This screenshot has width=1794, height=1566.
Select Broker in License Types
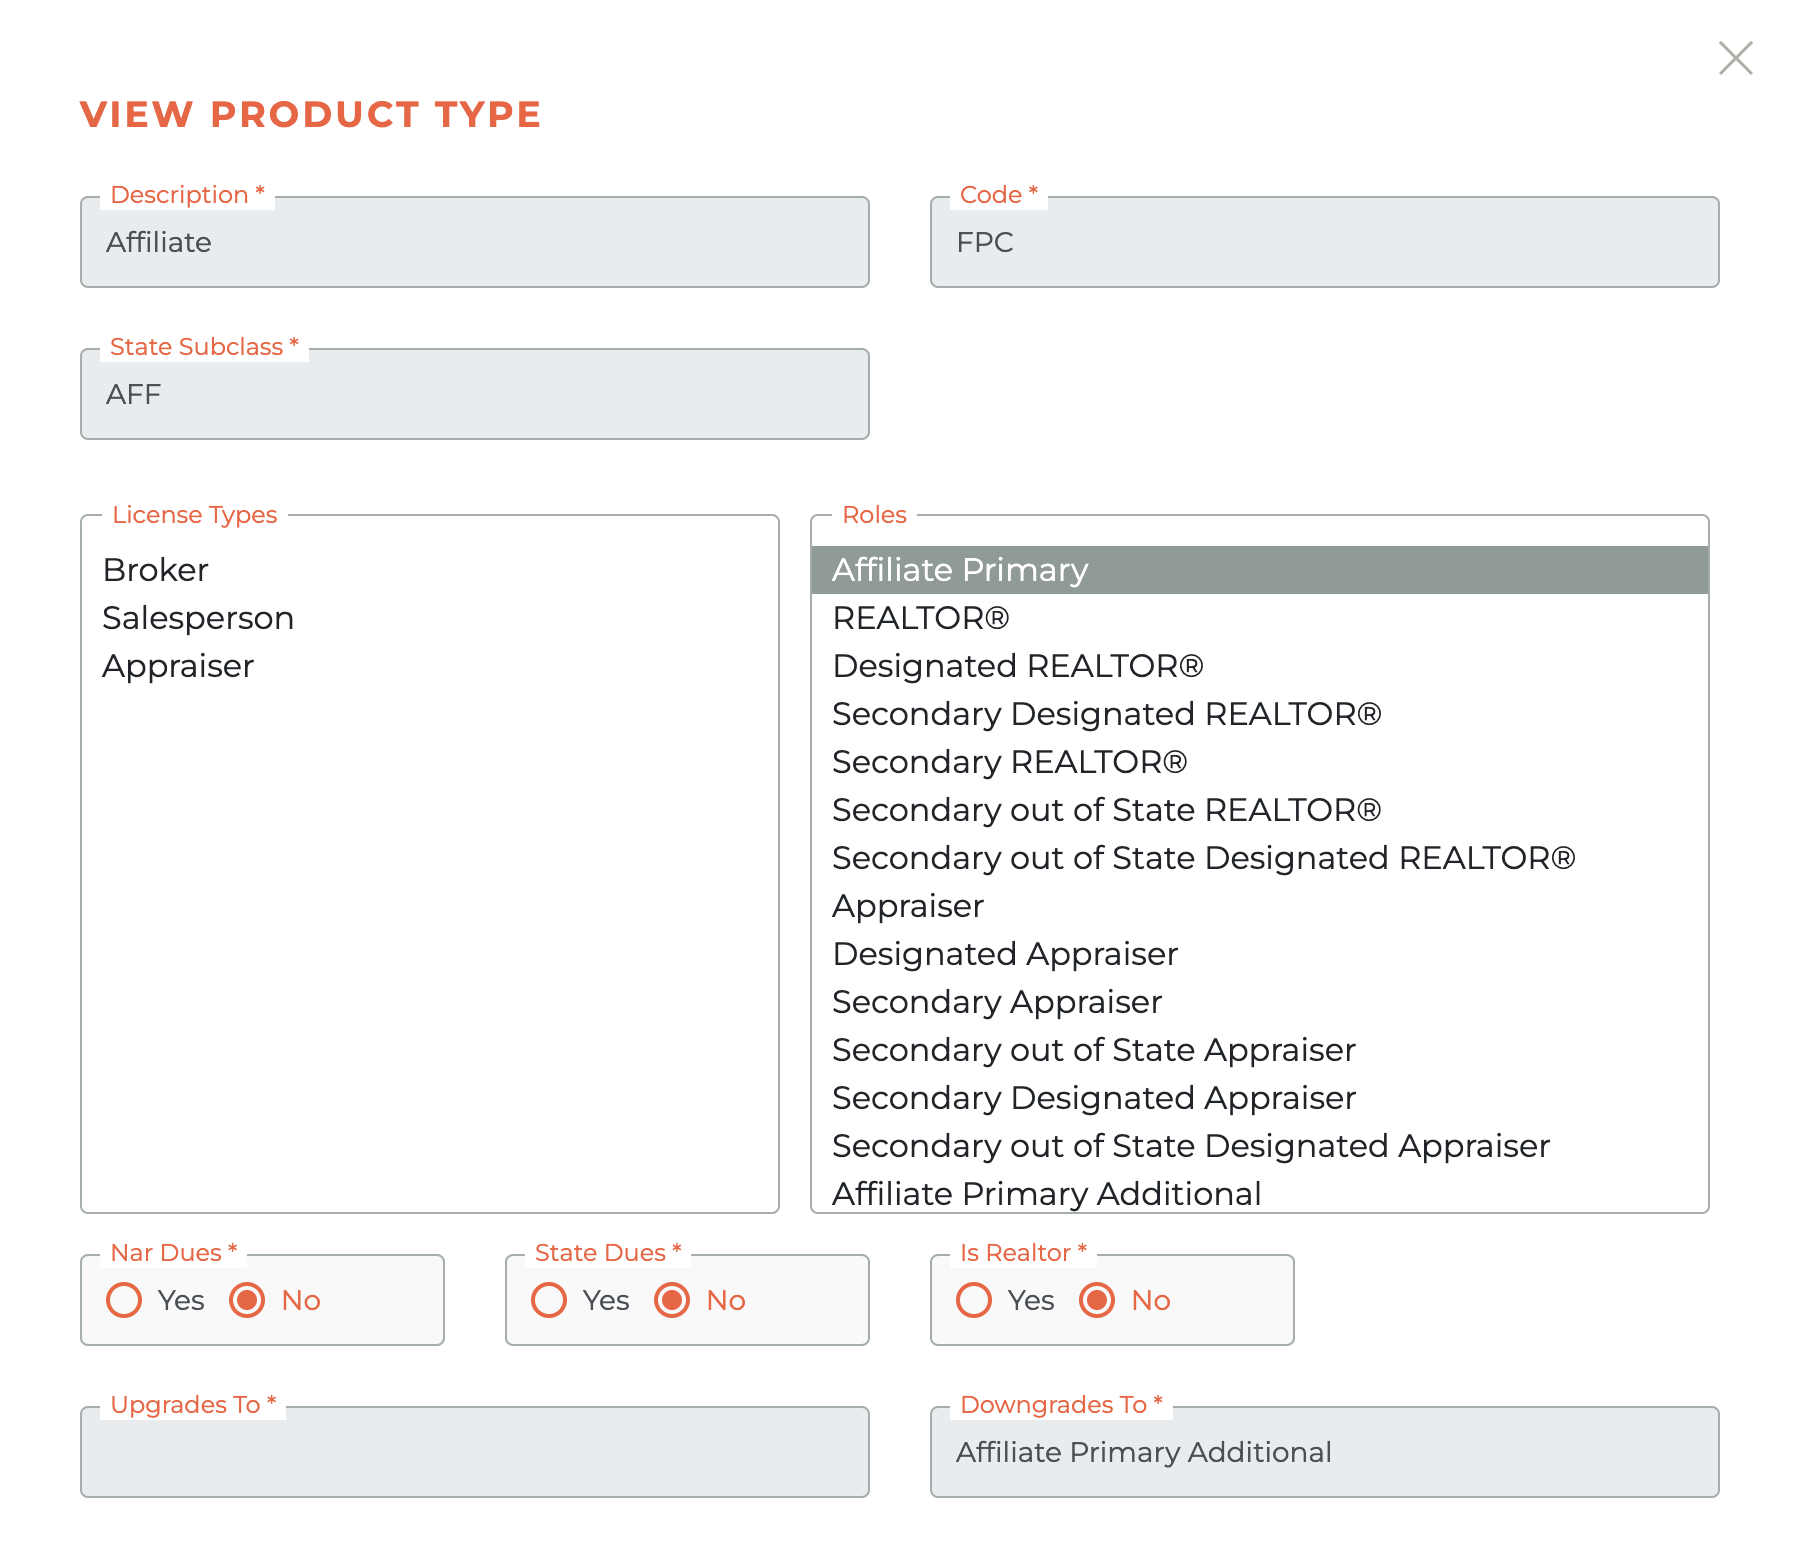(156, 570)
